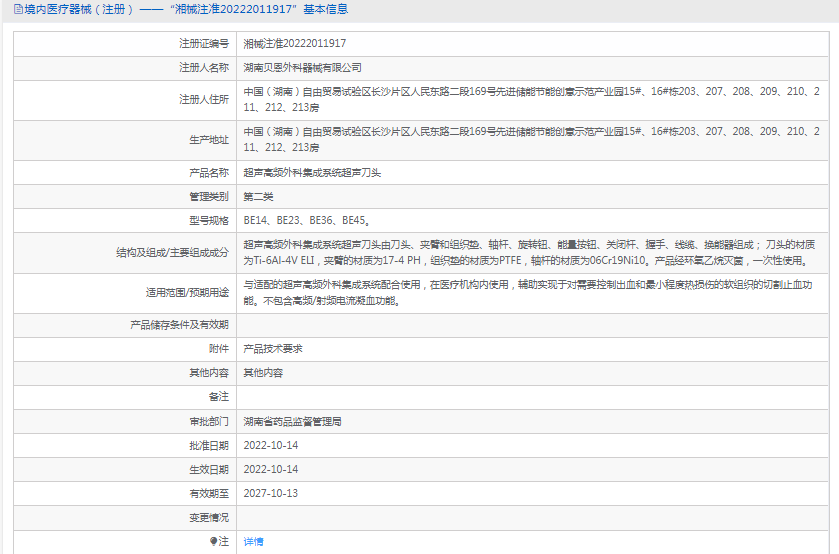The width and height of the screenshot is (839, 554).
Task: Click the 批准日期 label
Action: 209,446
